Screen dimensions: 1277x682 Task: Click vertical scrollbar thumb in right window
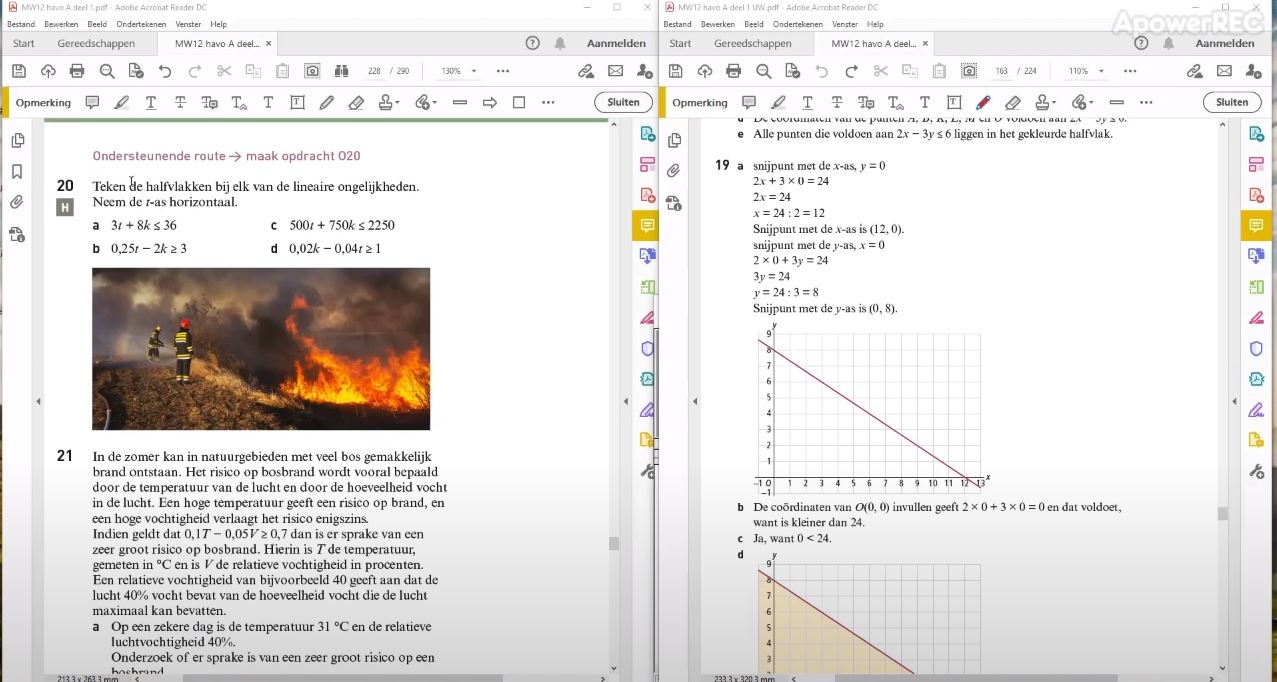click(x=1222, y=514)
